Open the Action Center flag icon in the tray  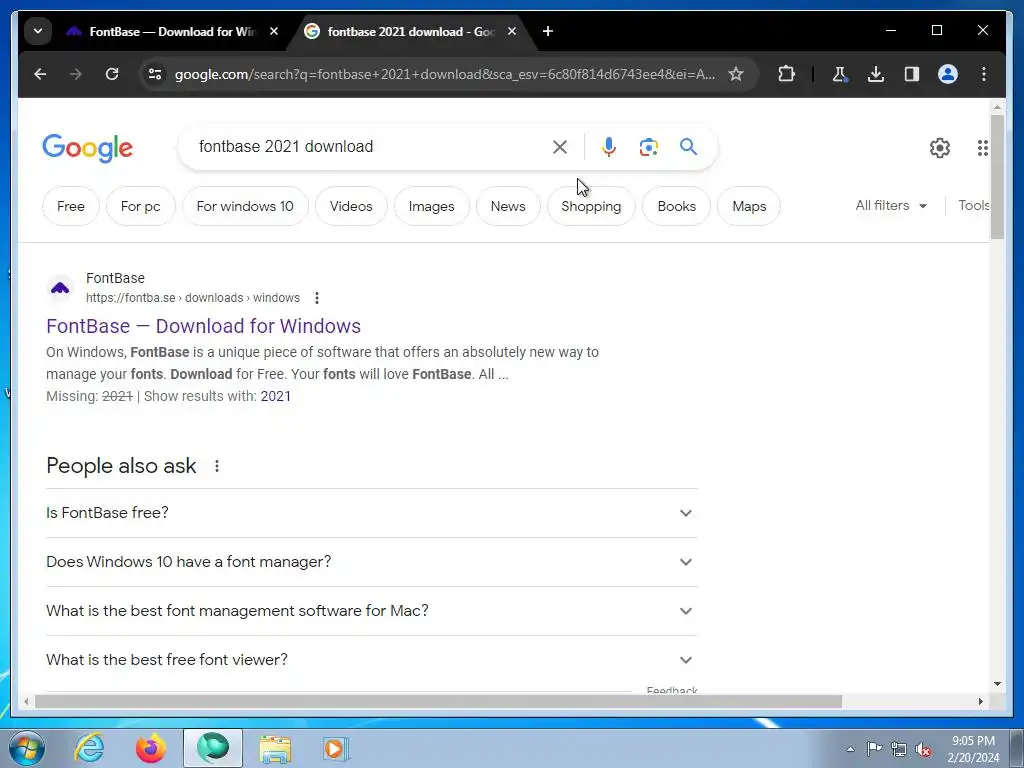click(874, 749)
